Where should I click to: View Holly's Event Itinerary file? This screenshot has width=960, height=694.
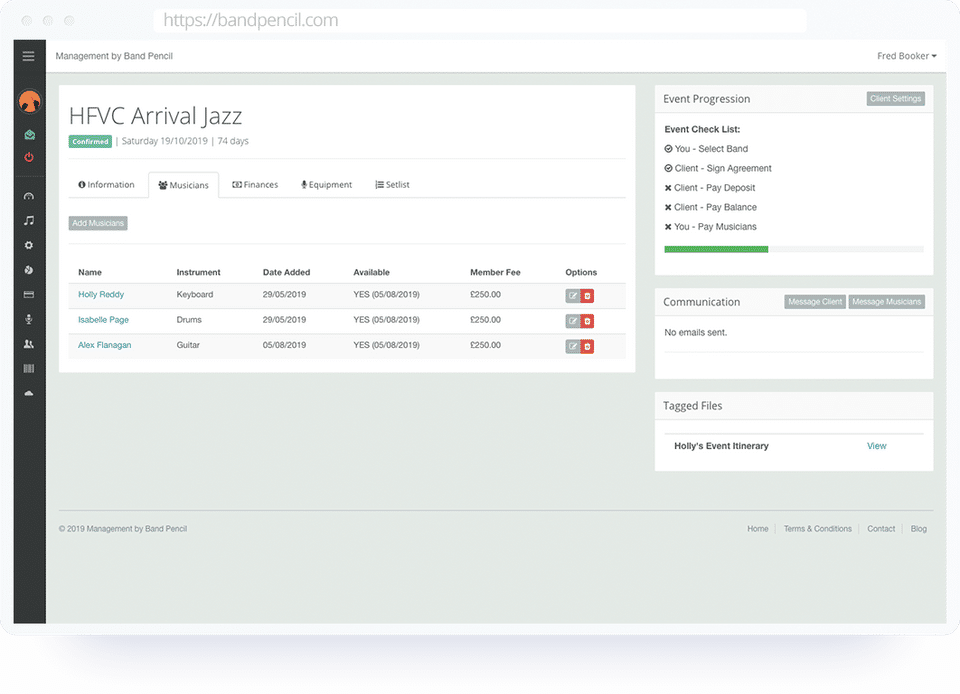[877, 446]
